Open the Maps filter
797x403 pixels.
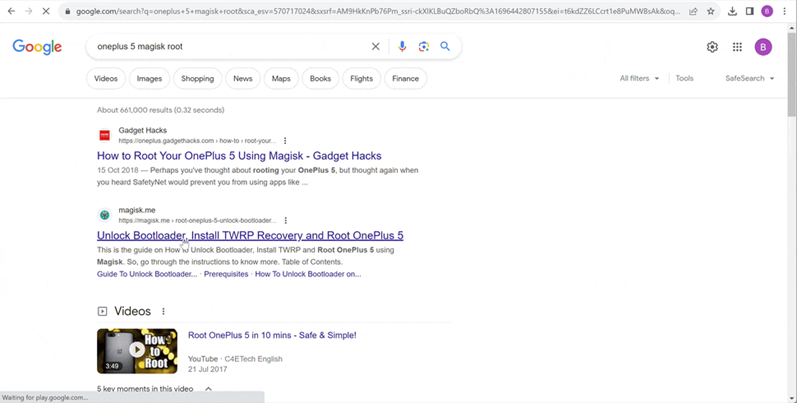click(x=281, y=78)
